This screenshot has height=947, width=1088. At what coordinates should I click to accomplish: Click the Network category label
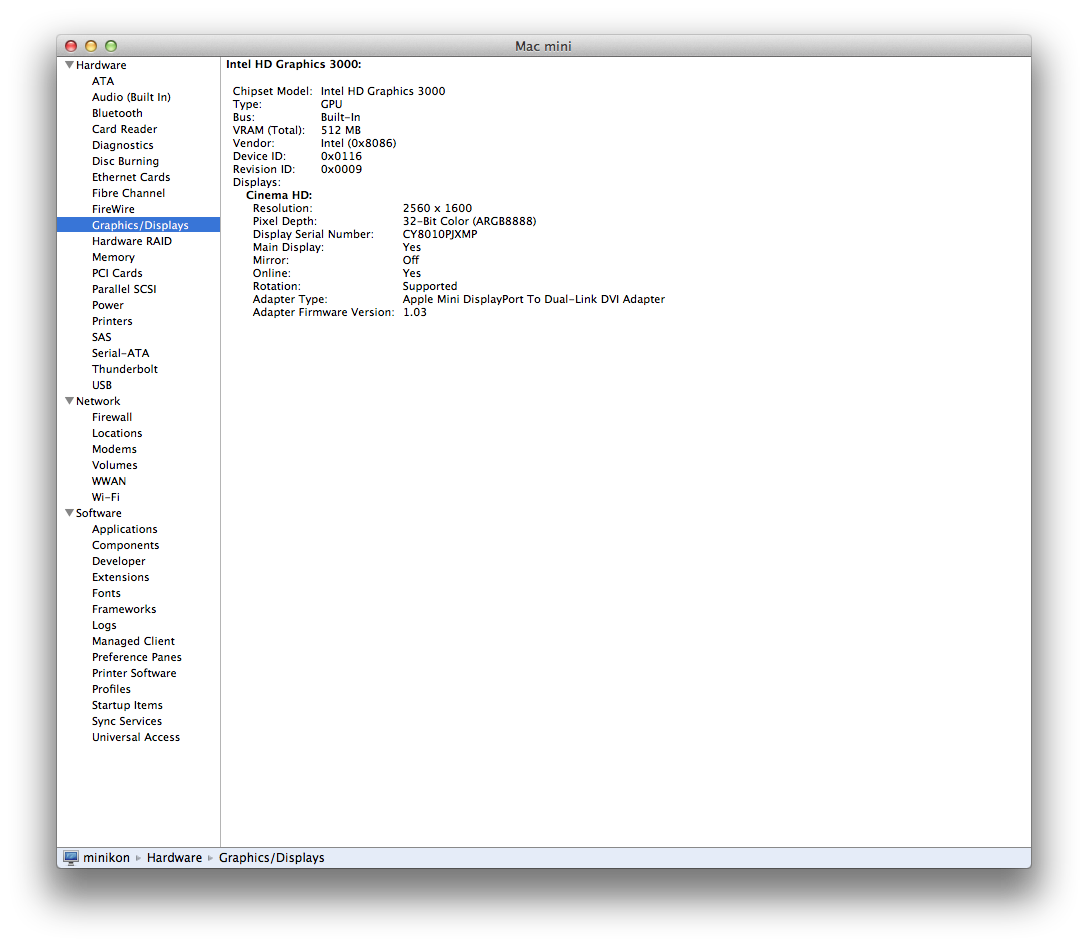[98, 401]
